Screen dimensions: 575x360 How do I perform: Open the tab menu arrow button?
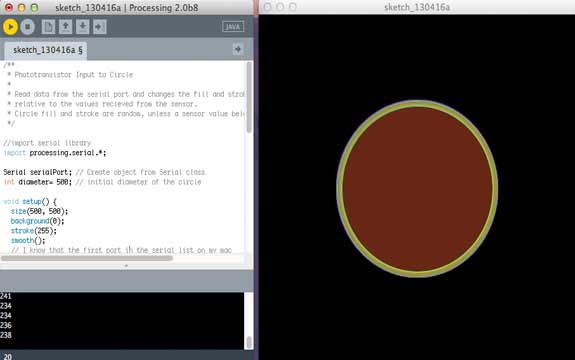pos(238,49)
